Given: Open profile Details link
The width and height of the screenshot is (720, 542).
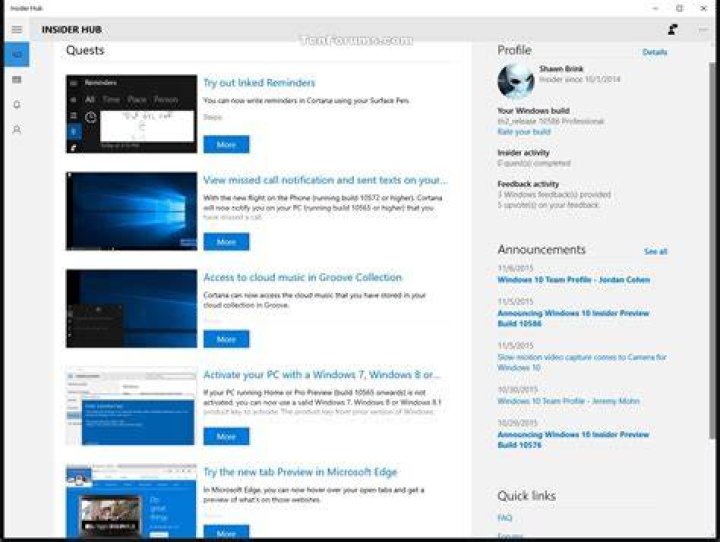Looking at the screenshot, I should [x=655, y=52].
